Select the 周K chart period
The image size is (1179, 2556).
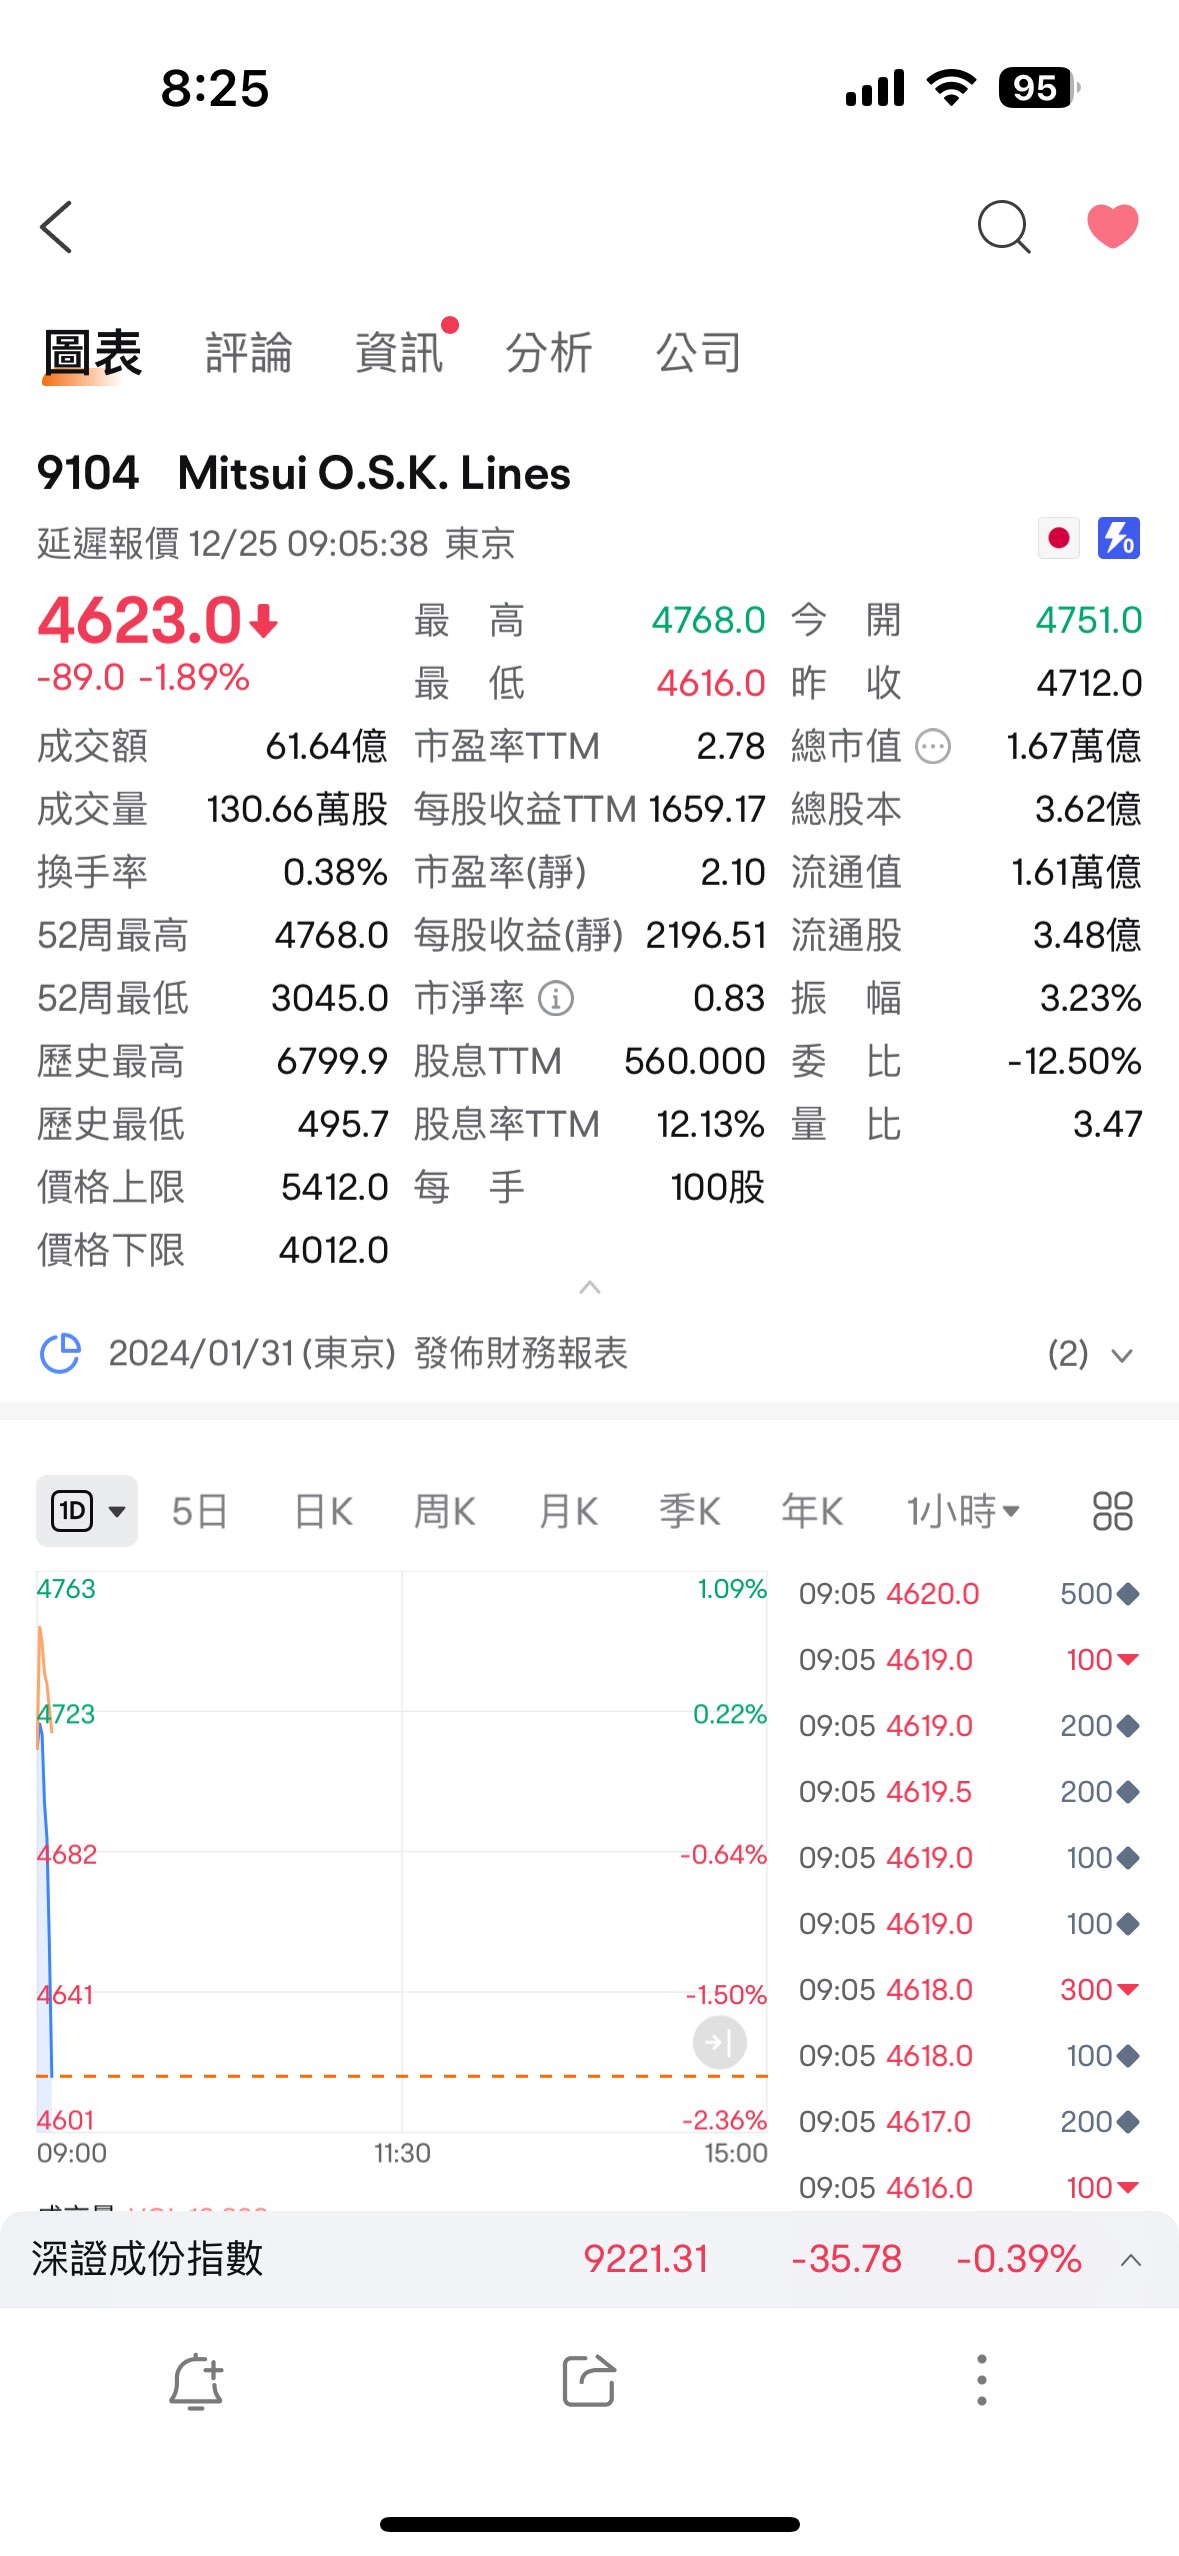pyautogui.click(x=445, y=1511)
